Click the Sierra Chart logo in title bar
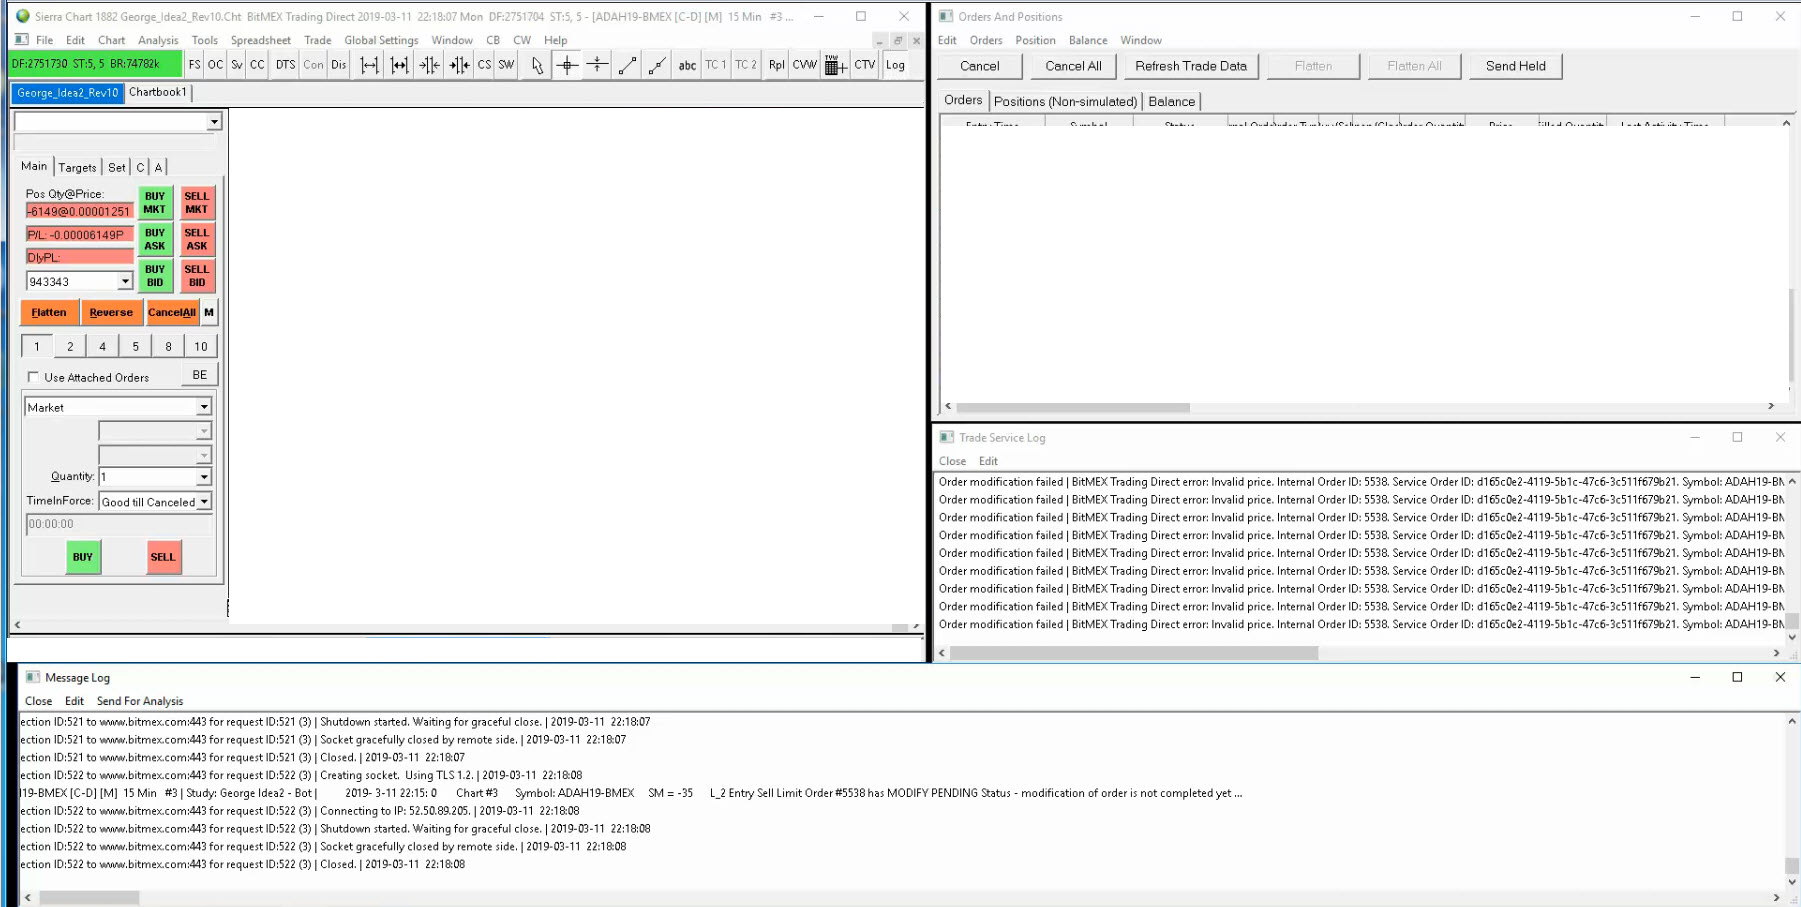The width and height of the screenshot is (1801, 907). click(x=23, y=16)
